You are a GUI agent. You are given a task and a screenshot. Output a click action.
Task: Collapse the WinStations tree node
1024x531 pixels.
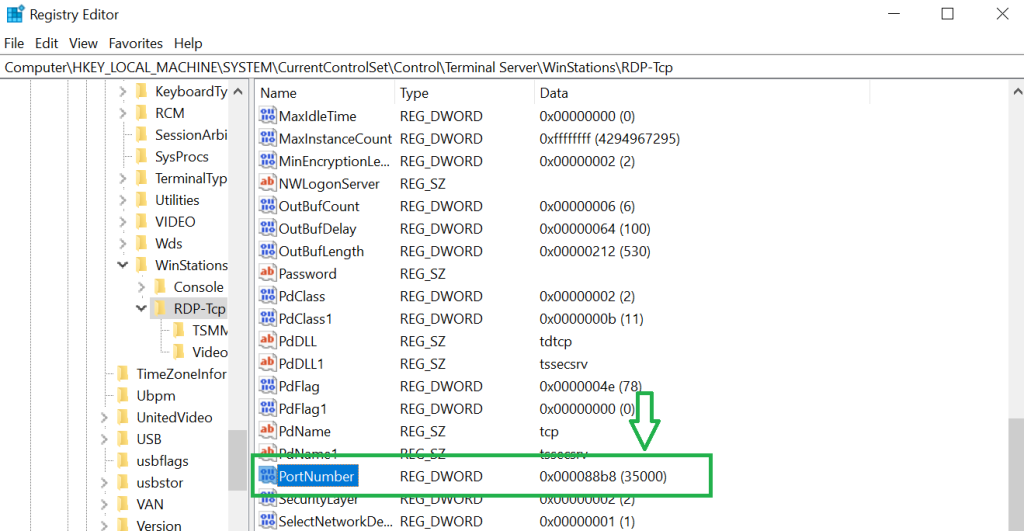pos(123,265)
